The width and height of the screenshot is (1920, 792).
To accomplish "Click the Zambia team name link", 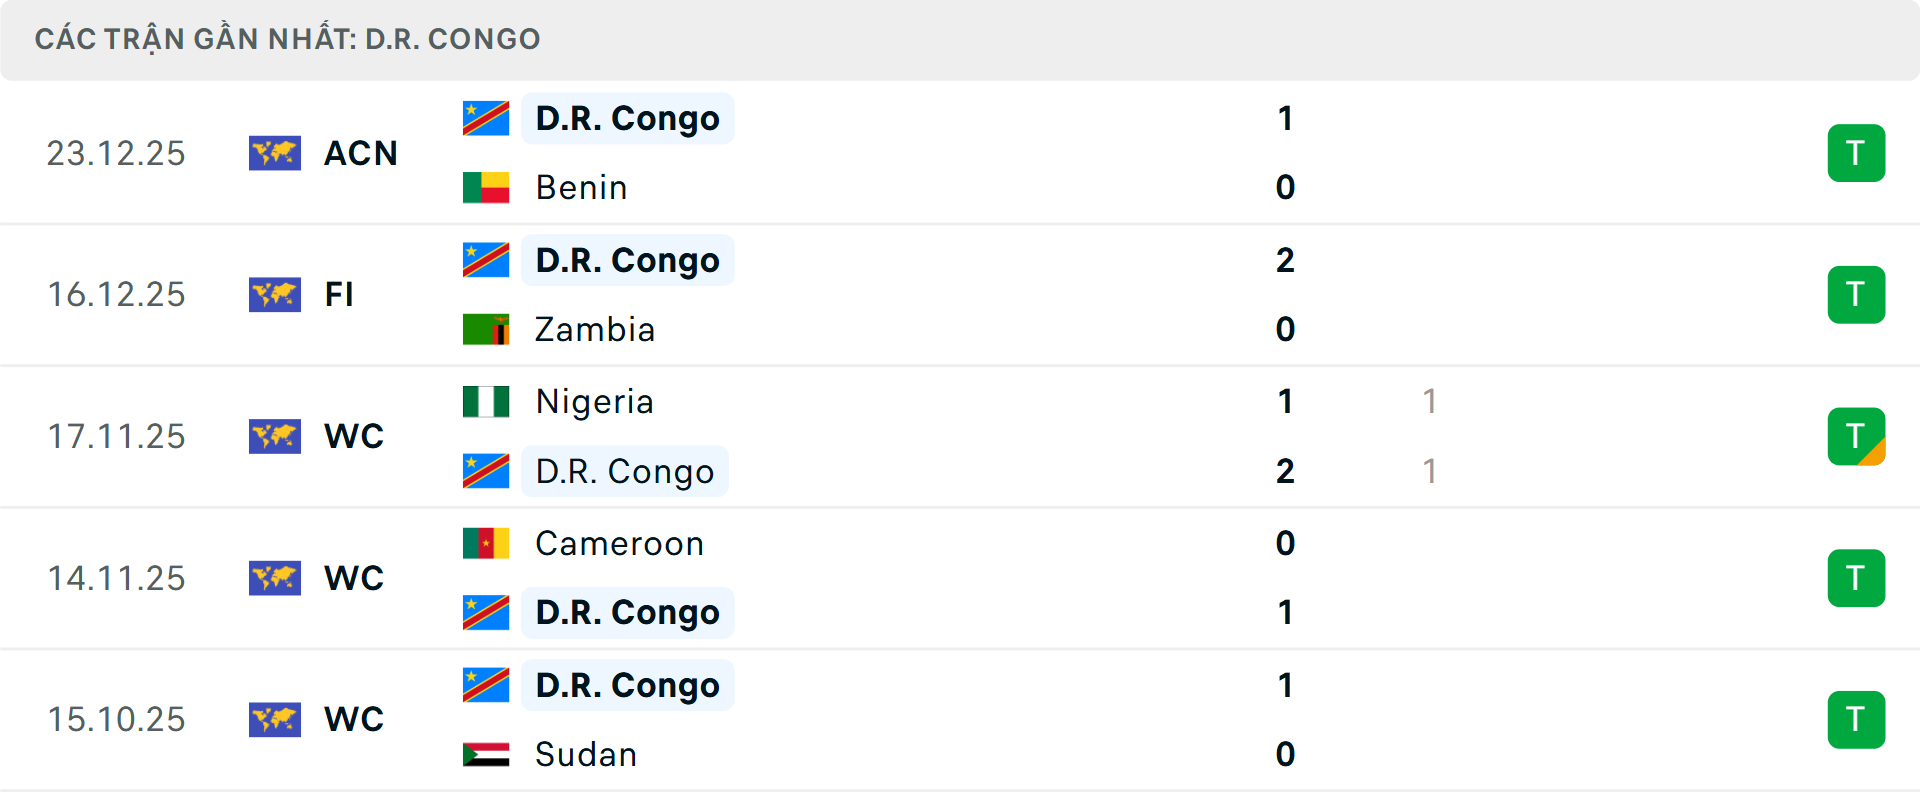I will [595, 329].
